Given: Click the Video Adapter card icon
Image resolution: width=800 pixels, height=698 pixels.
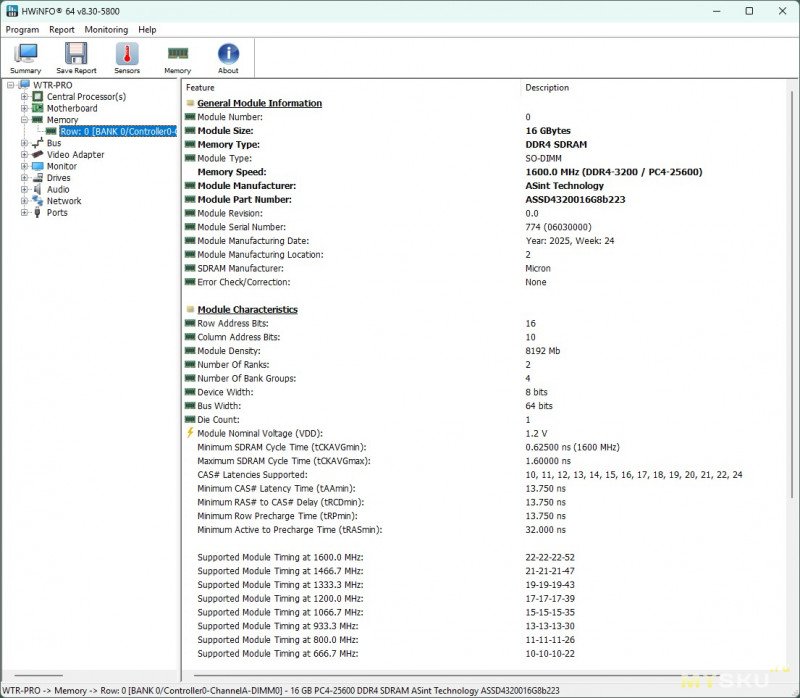Looking at the screenshot, I should 38,155.
